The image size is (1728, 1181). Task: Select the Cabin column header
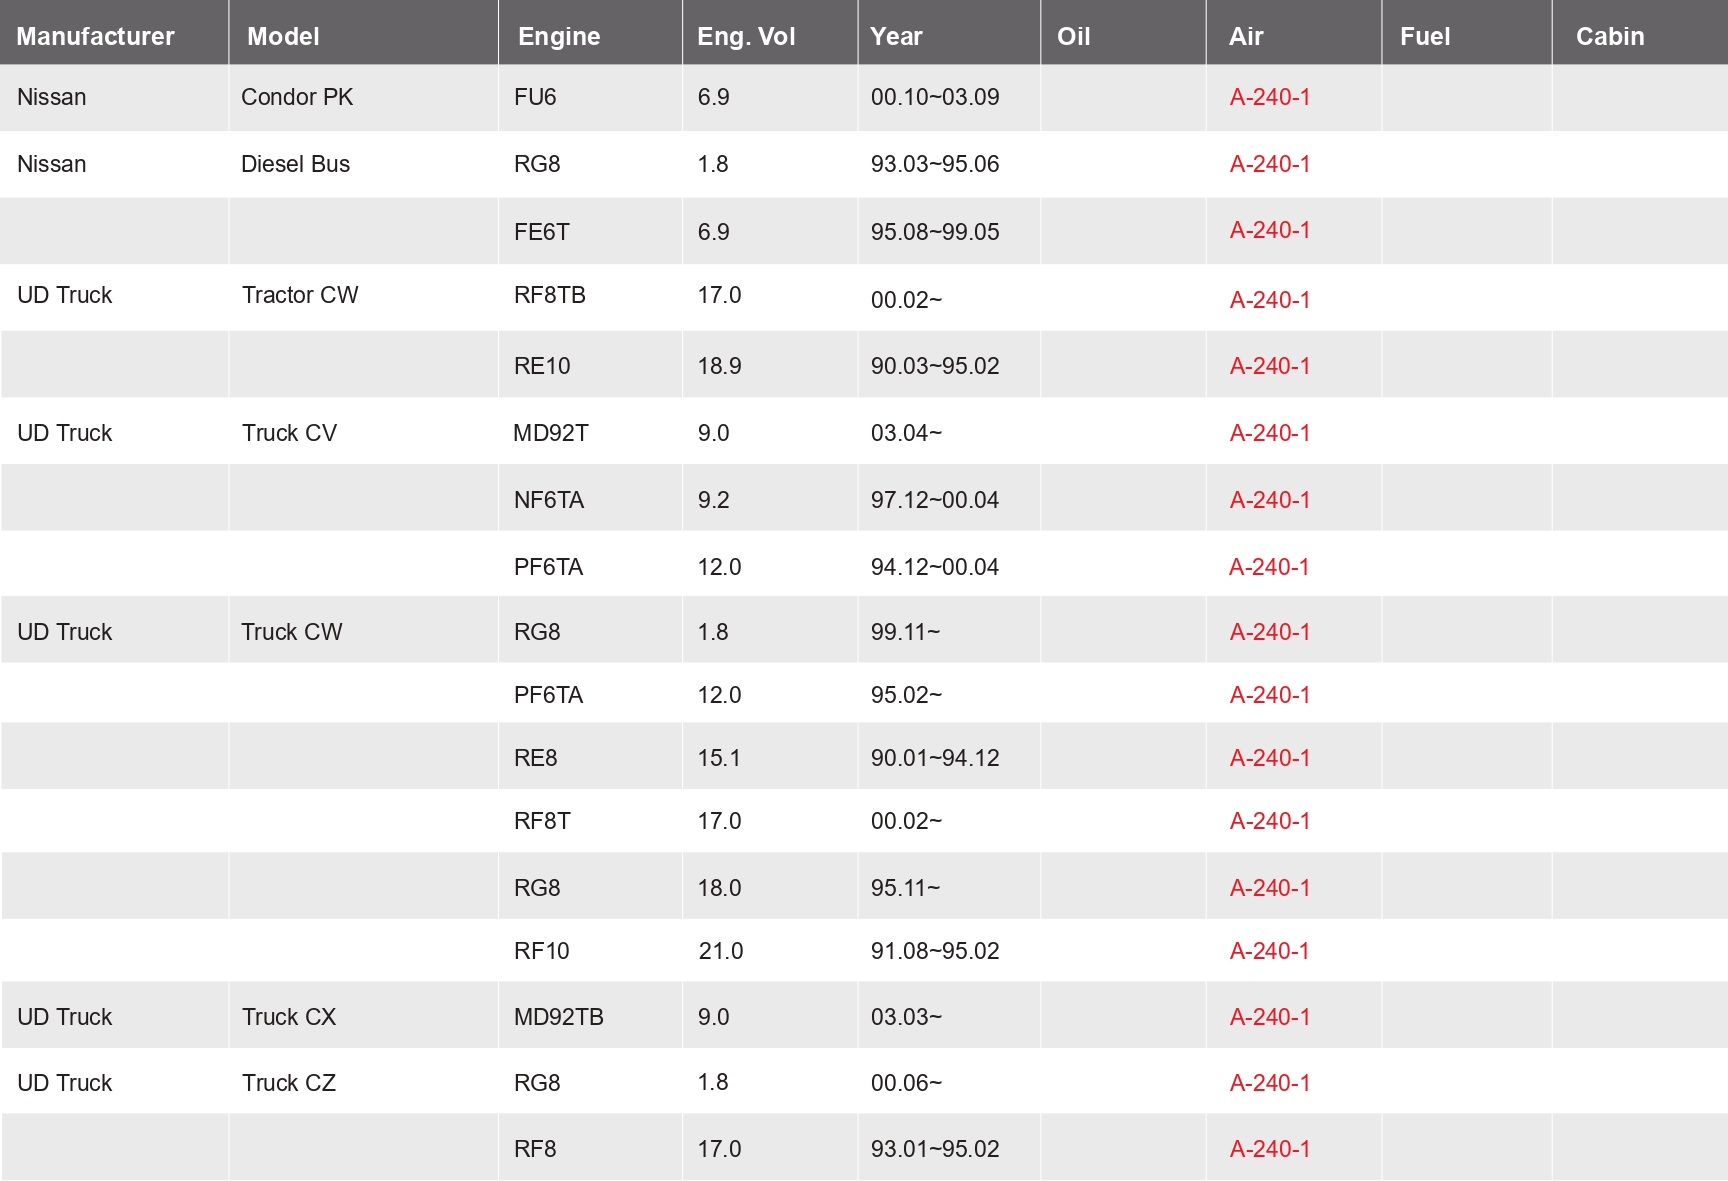point(1610,36)
